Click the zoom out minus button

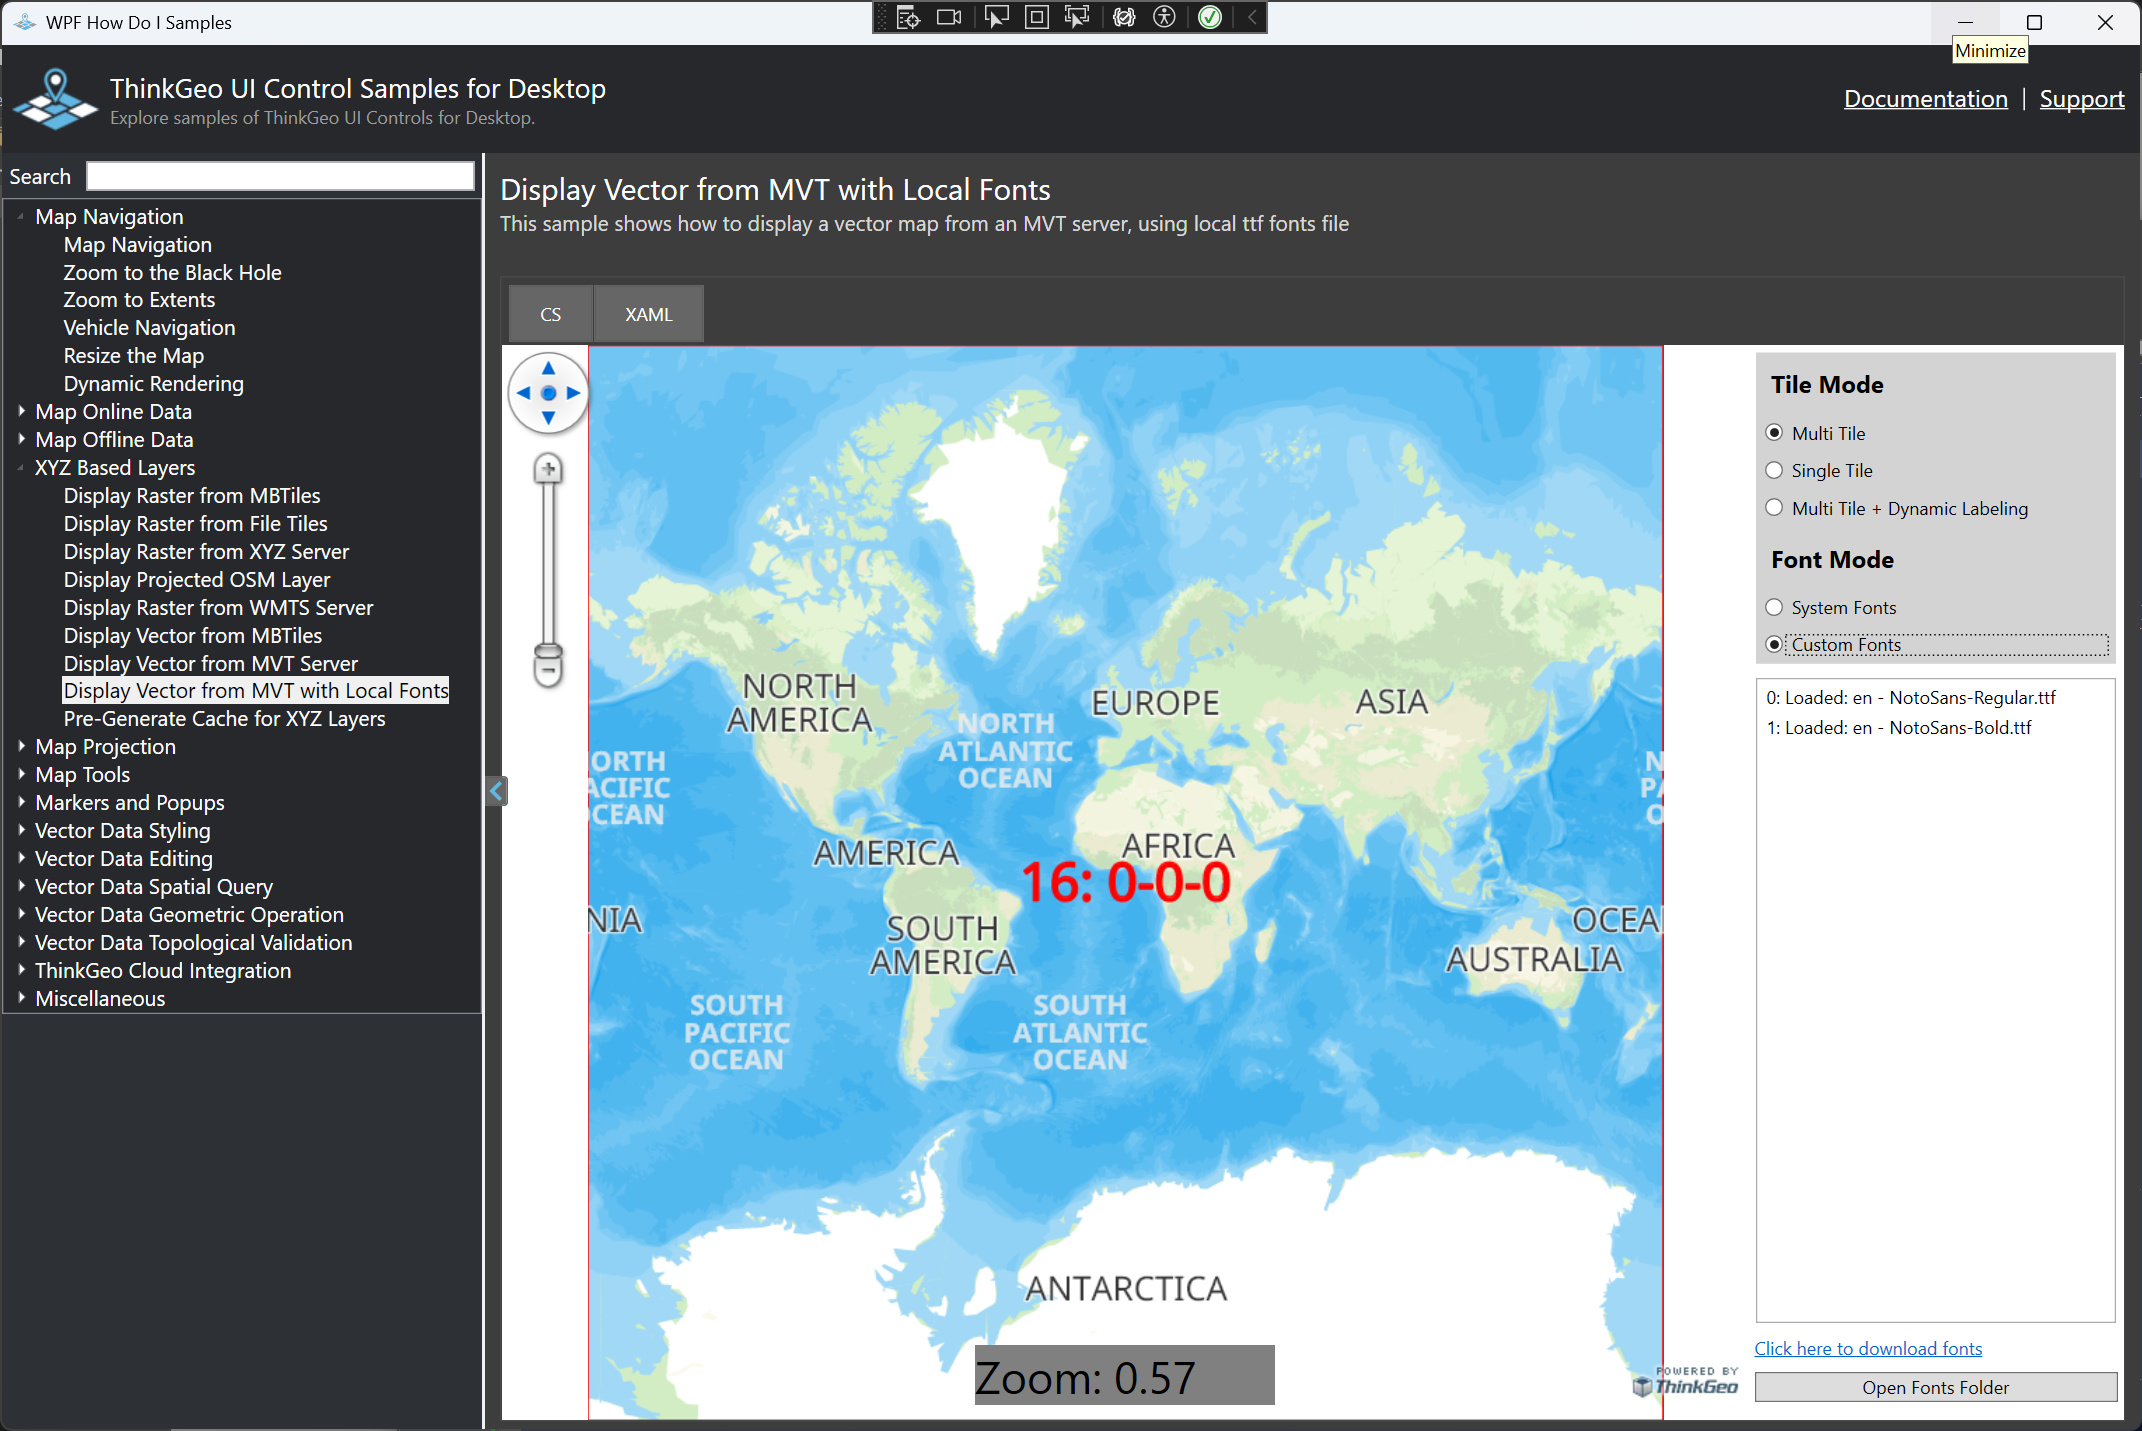pos(548,669)
